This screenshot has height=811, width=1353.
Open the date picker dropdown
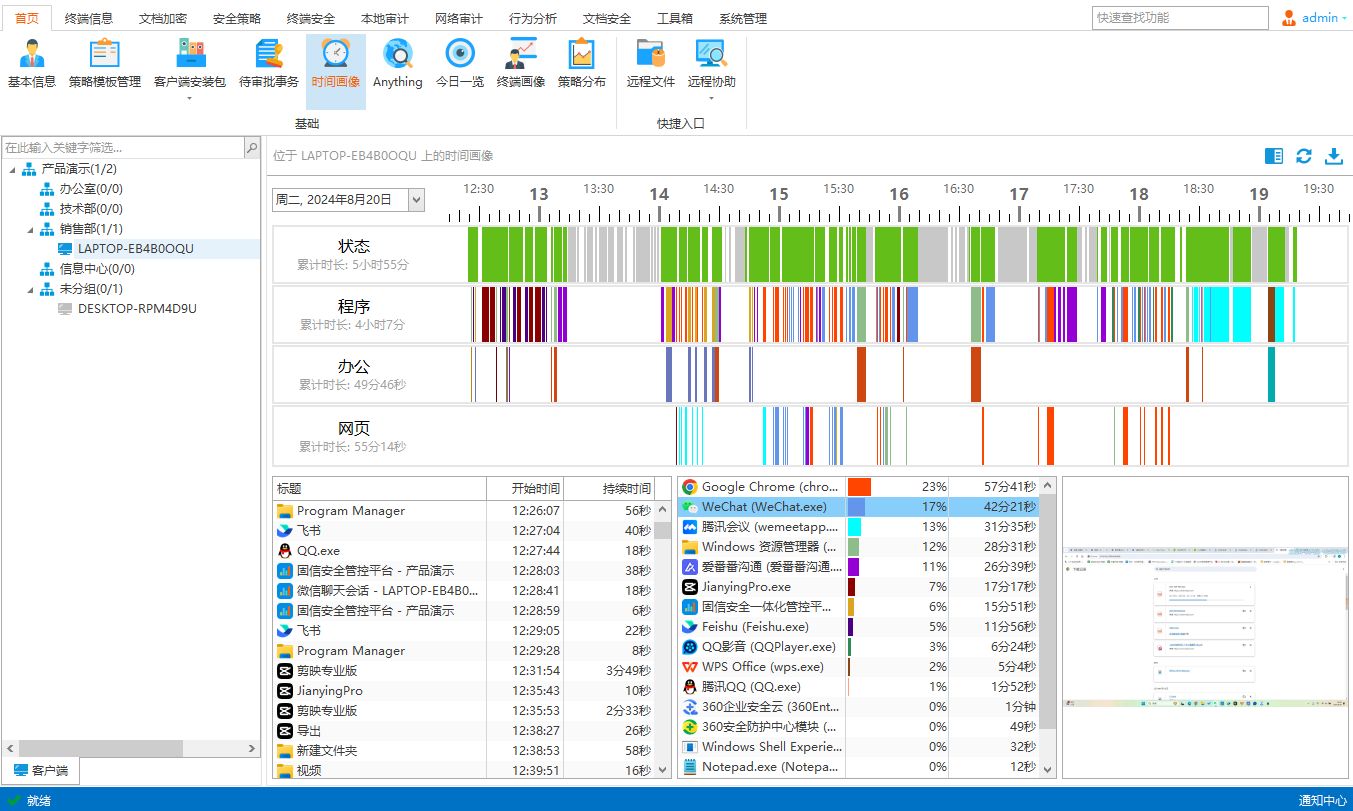[x=416, y=200]
